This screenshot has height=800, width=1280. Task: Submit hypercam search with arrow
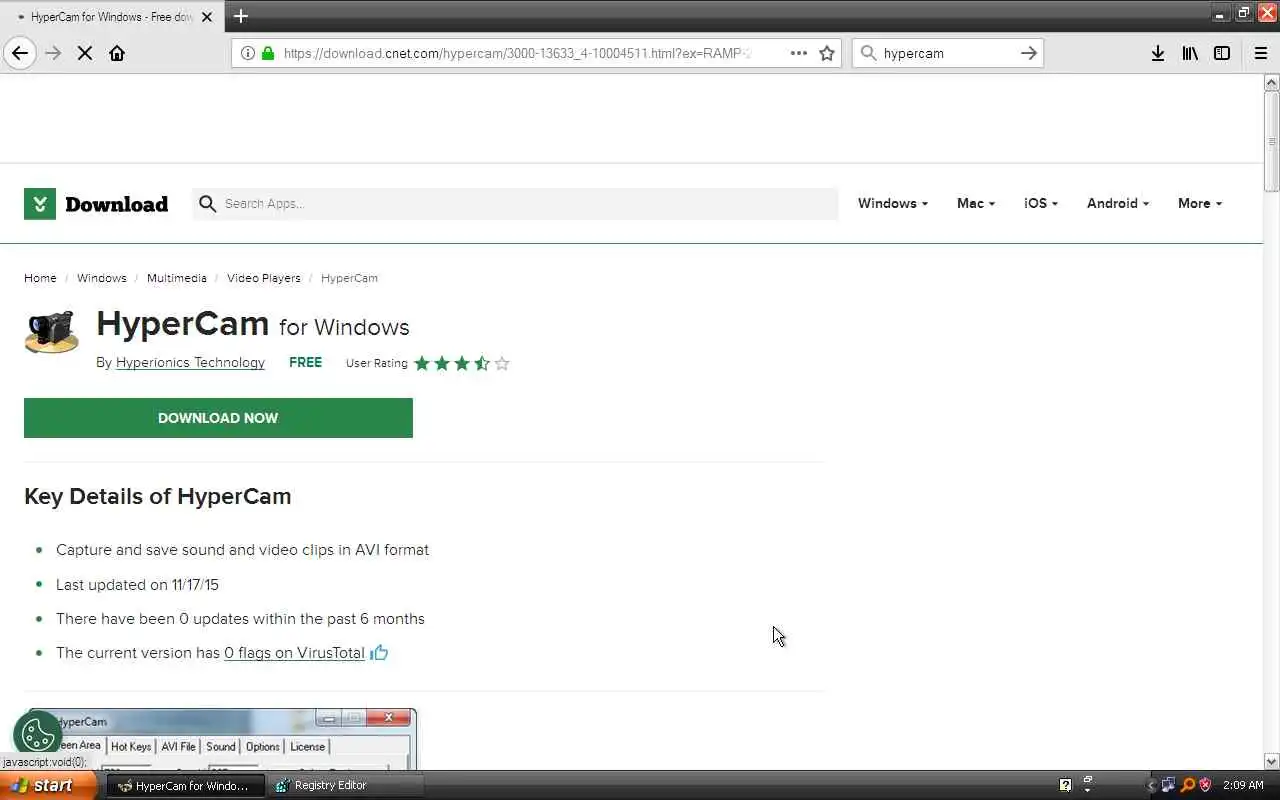click(1029, 53)
